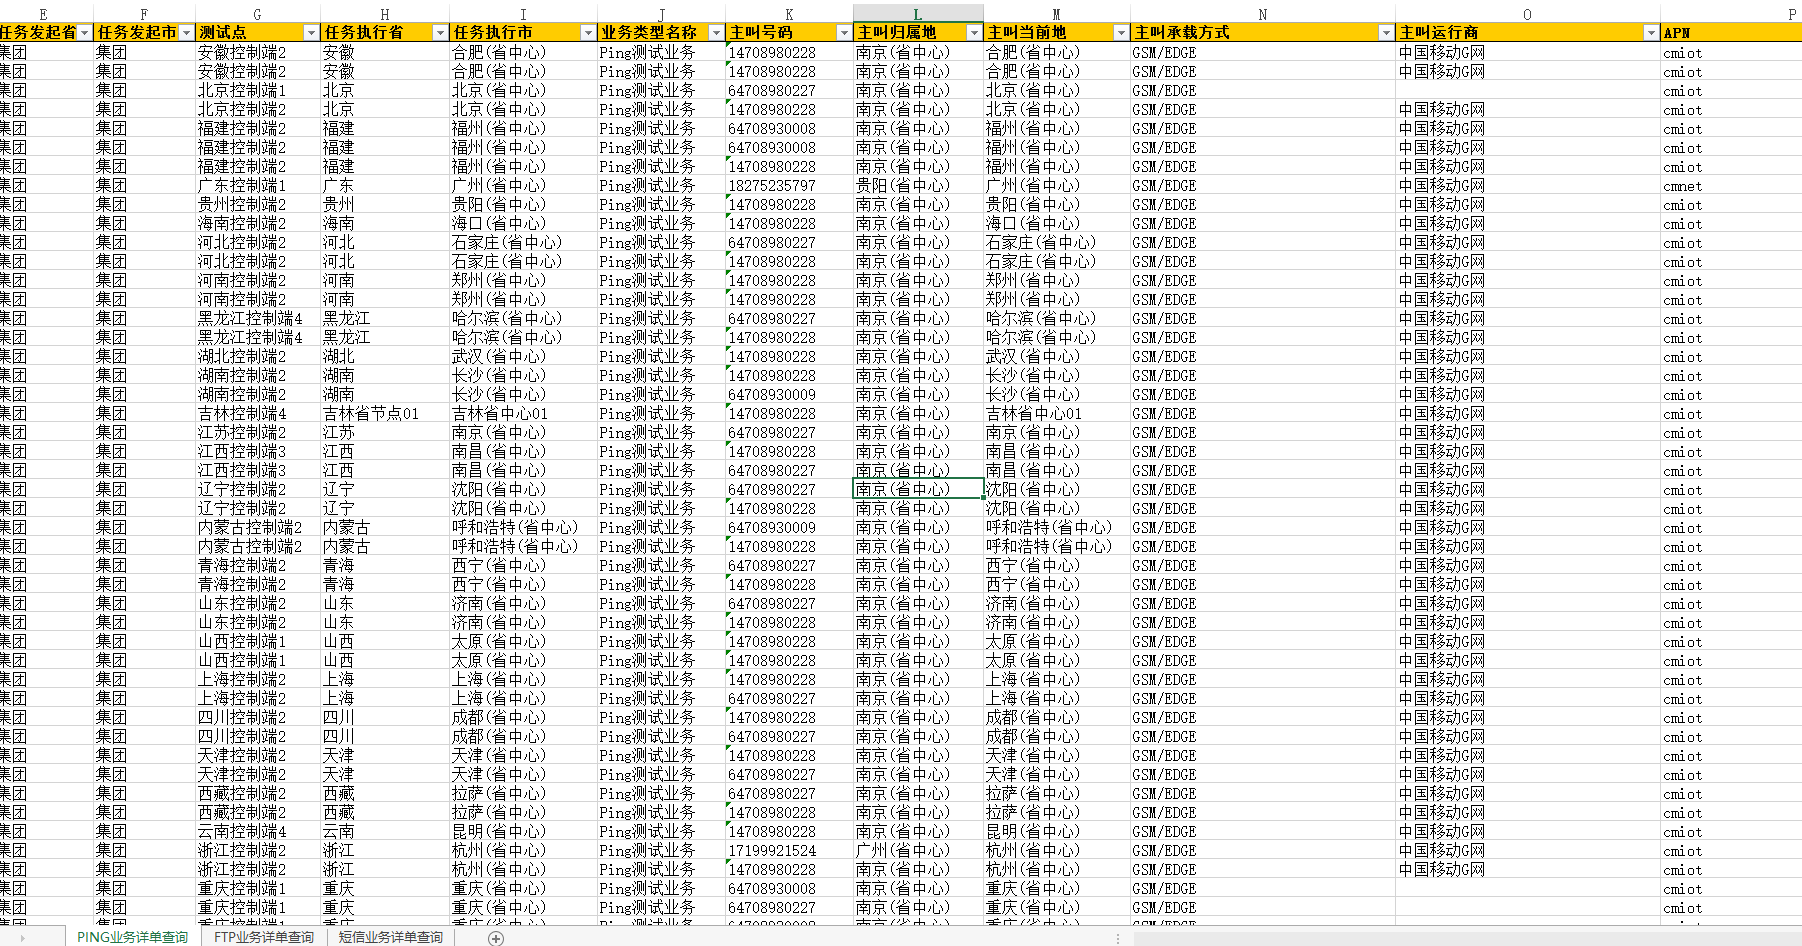Select the 云南 province cell
Viewport: 1802px width, 946px height.
point(384,831)
